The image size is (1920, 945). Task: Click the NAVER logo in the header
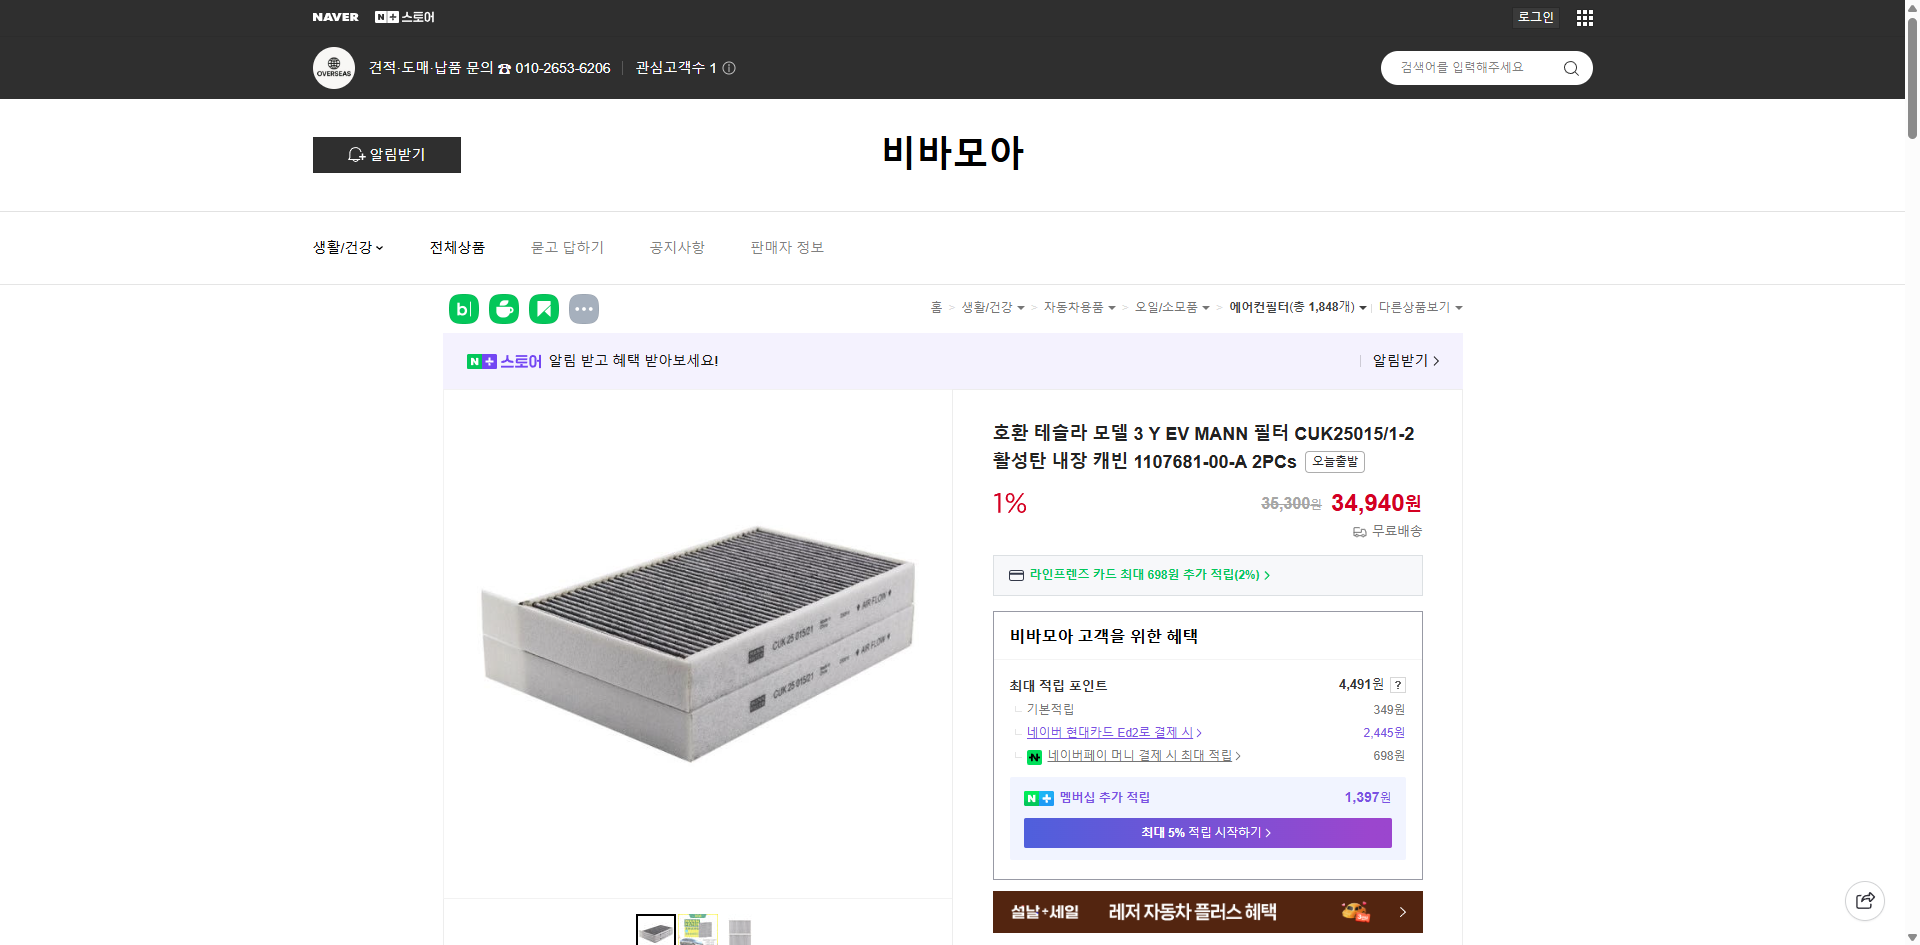(336, 17)
